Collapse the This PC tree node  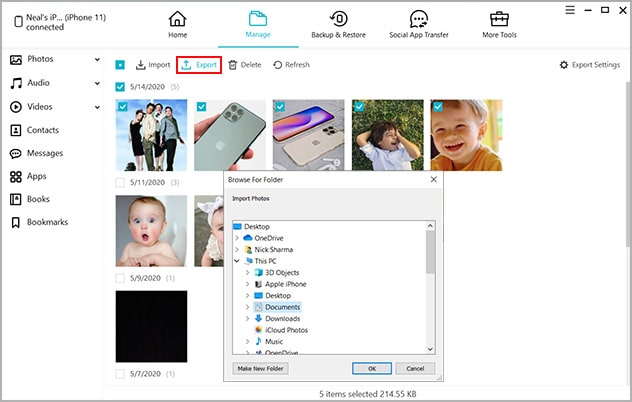coord(237,261)
